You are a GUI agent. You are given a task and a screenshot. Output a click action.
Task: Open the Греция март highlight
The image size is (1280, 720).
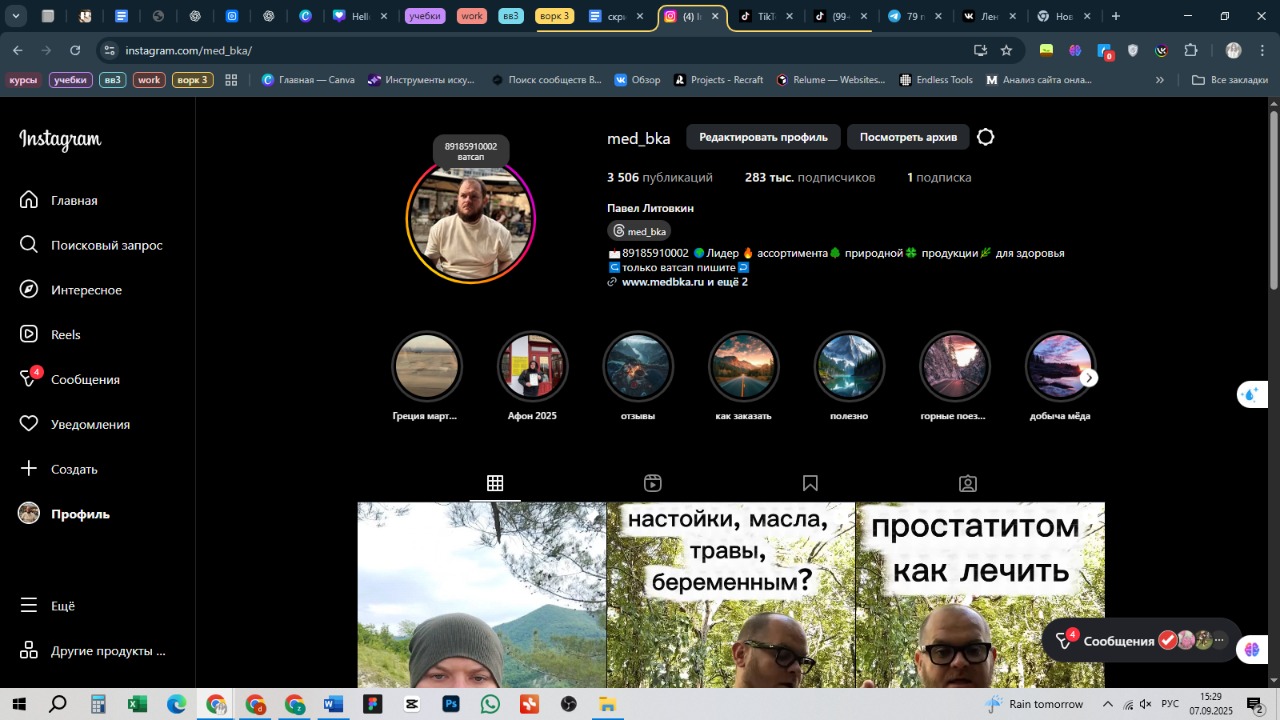pos(427,366)
